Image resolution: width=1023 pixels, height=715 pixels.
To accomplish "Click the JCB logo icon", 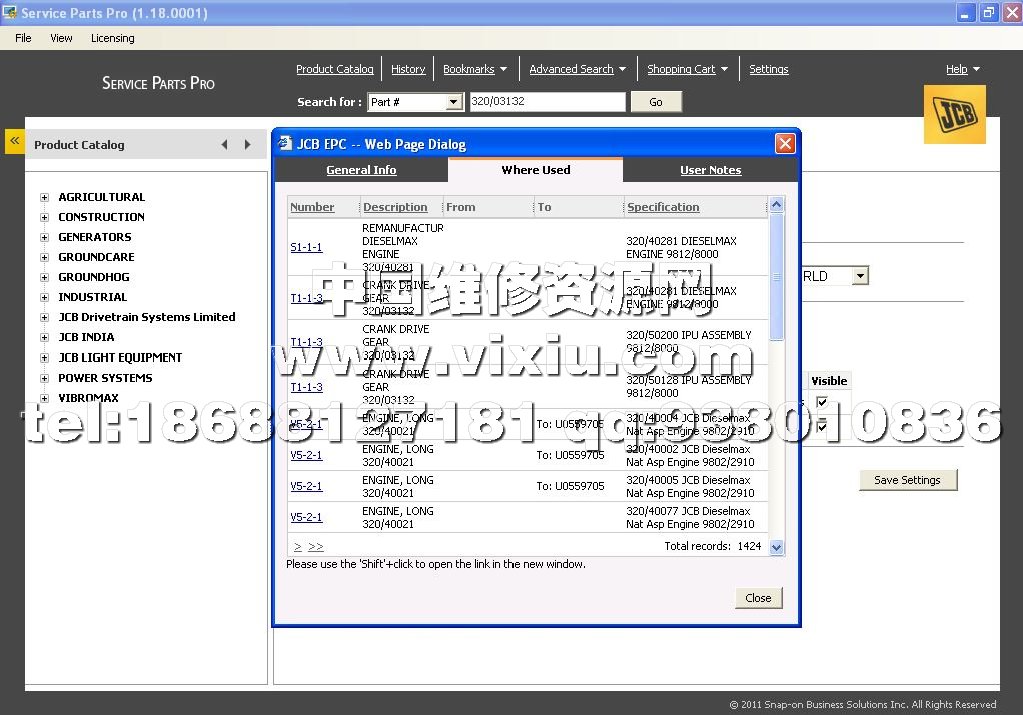I will pos(954,114).
